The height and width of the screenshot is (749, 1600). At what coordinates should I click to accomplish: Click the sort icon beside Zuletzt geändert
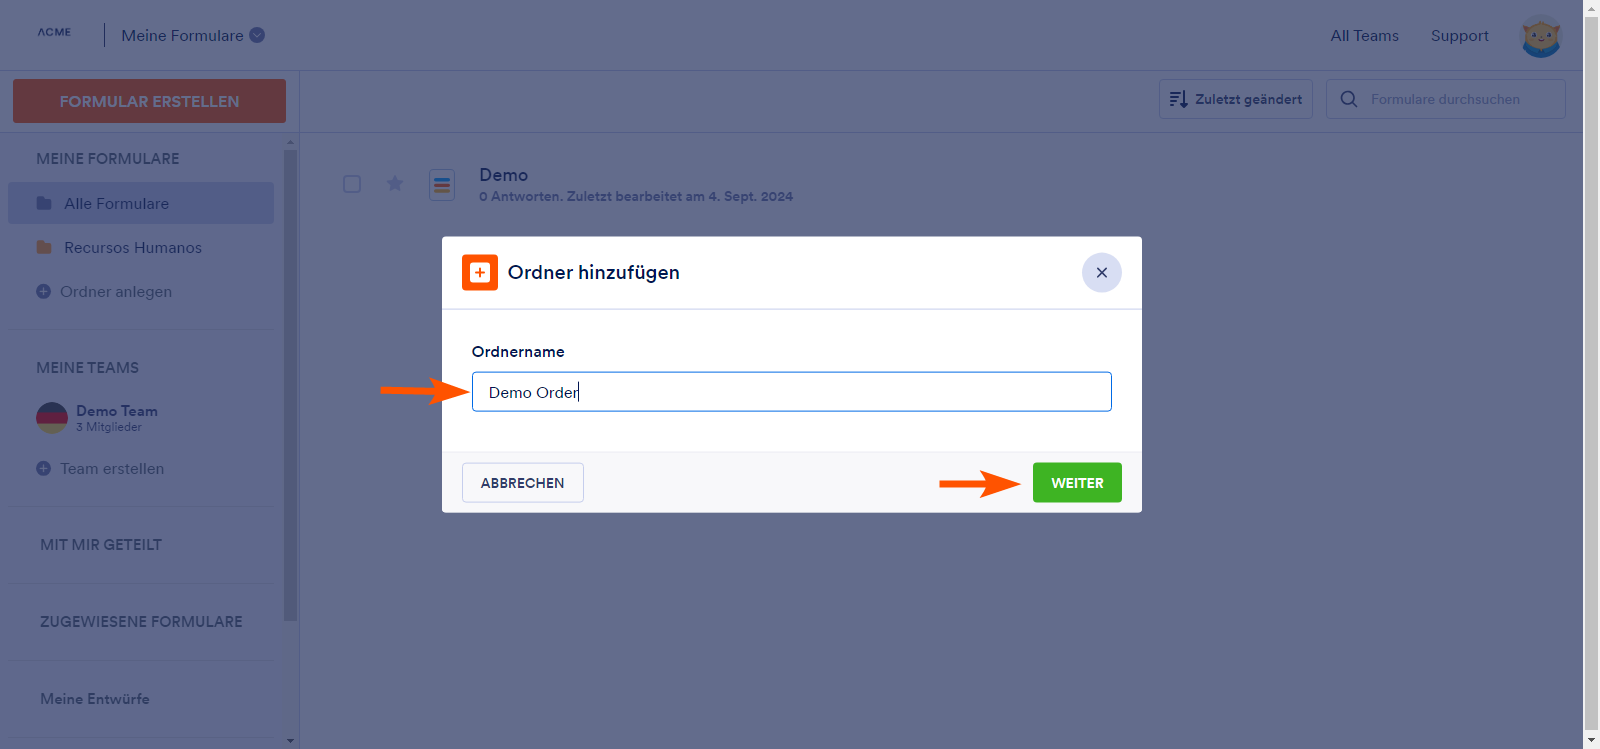point(1178,99)
